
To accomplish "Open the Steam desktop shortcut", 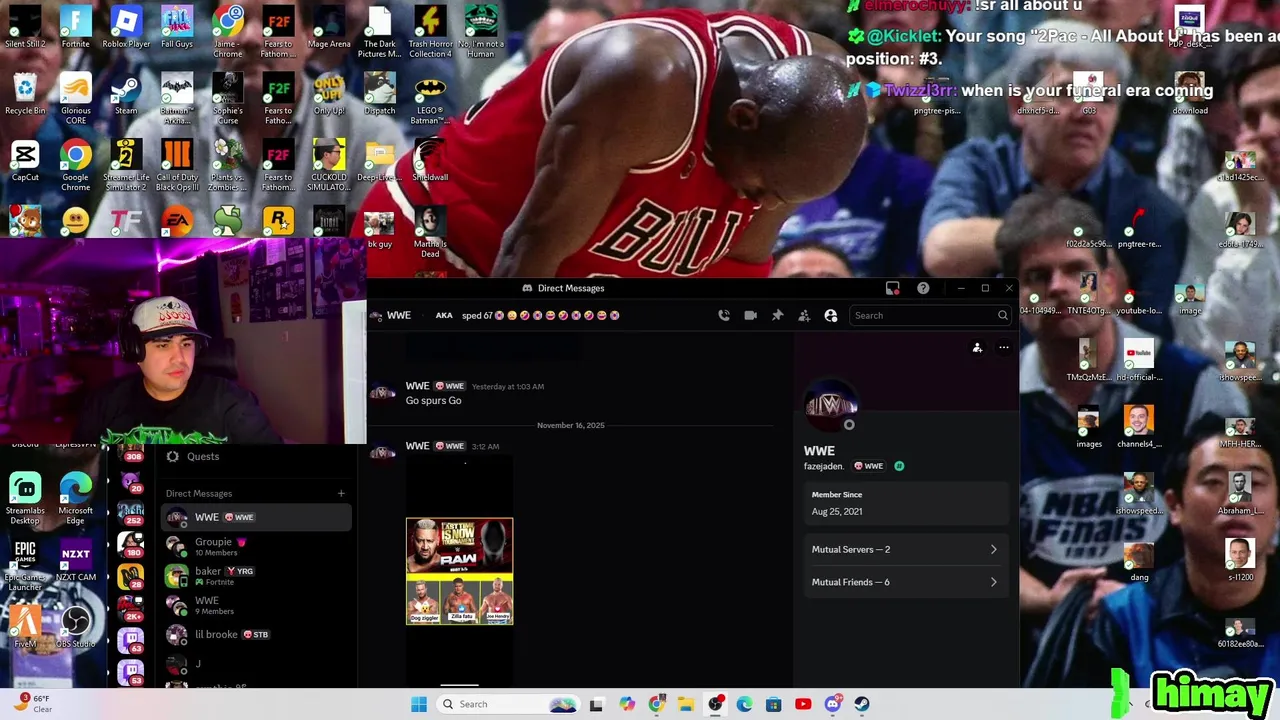I will [126, 94].
